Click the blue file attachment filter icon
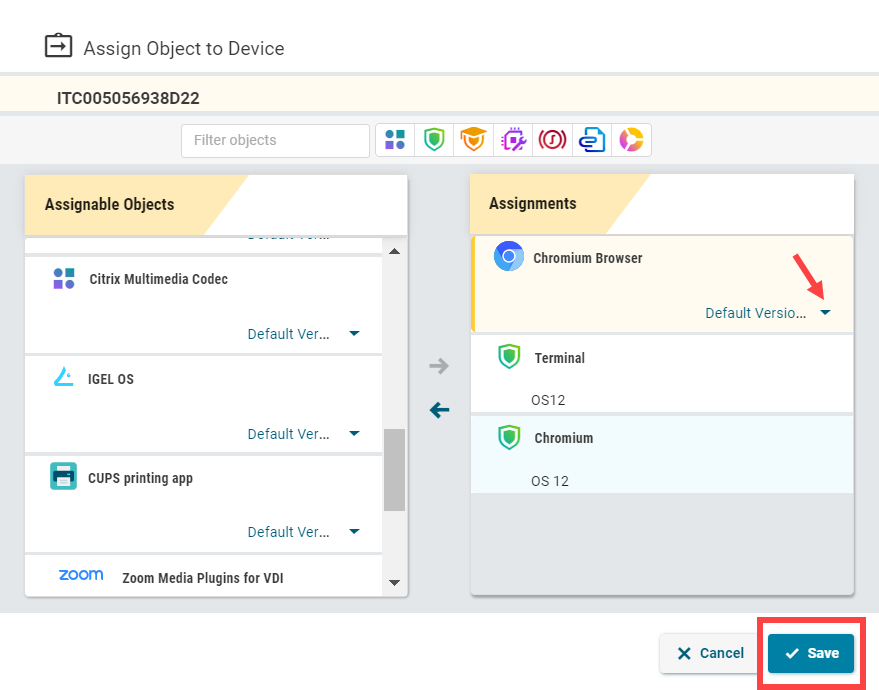879x690 pixels. click(x=592, y=140)
